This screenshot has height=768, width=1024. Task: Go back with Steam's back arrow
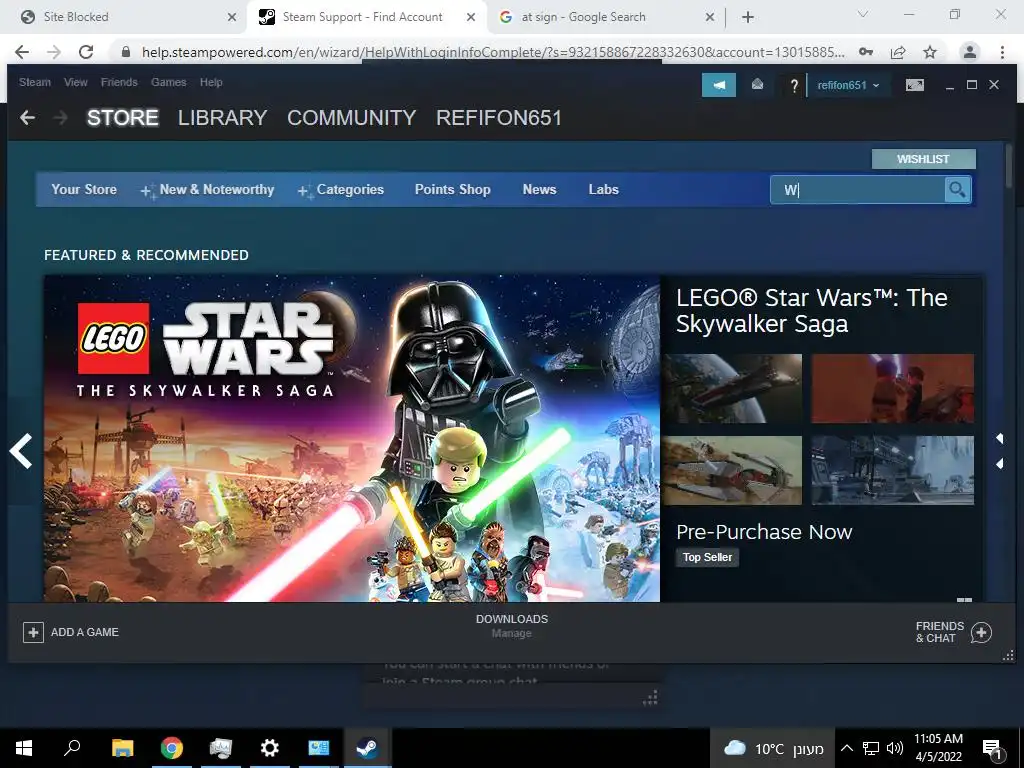tap(27, 118)
